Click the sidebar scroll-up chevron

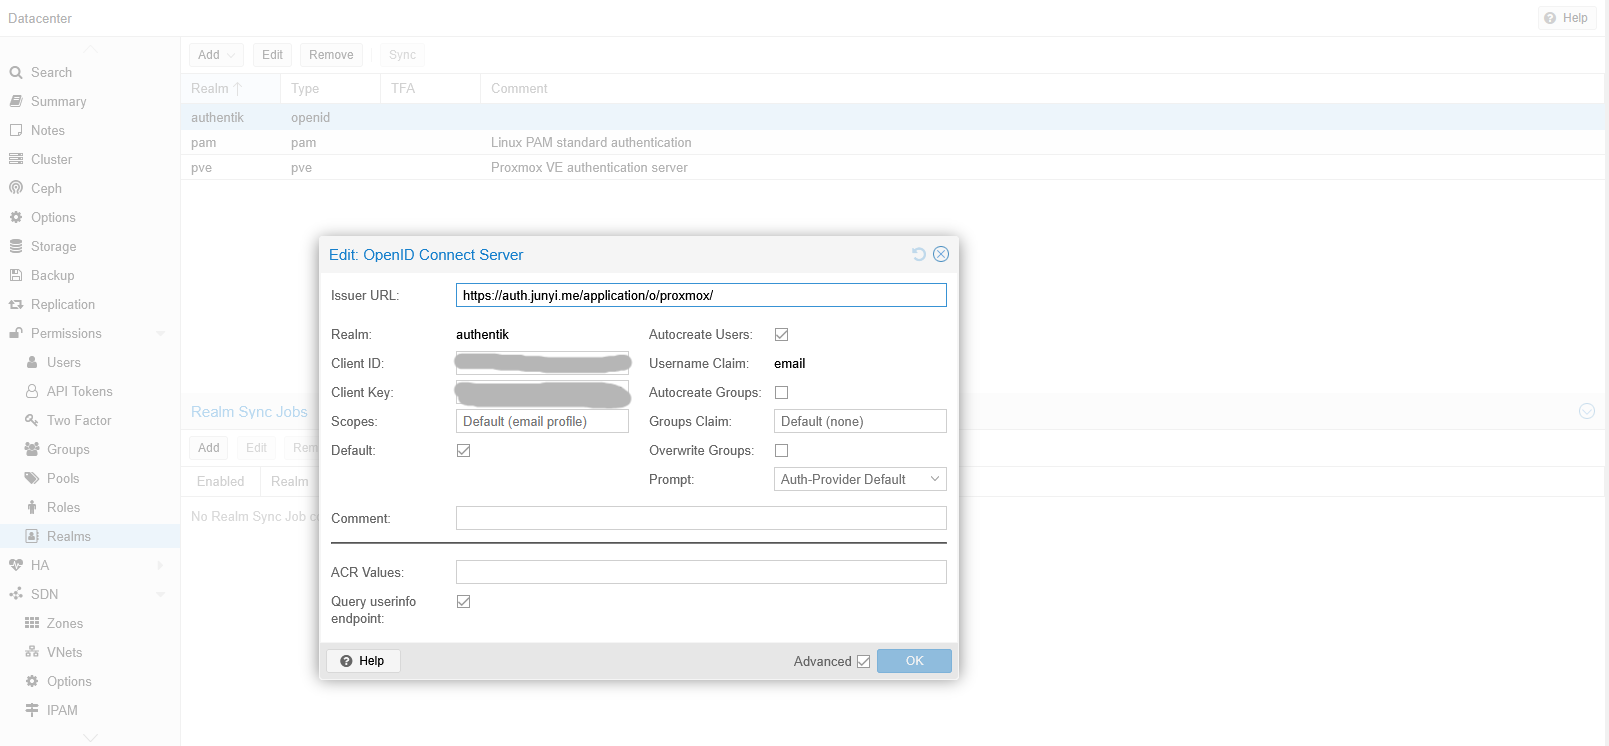[x=90, y=49]
